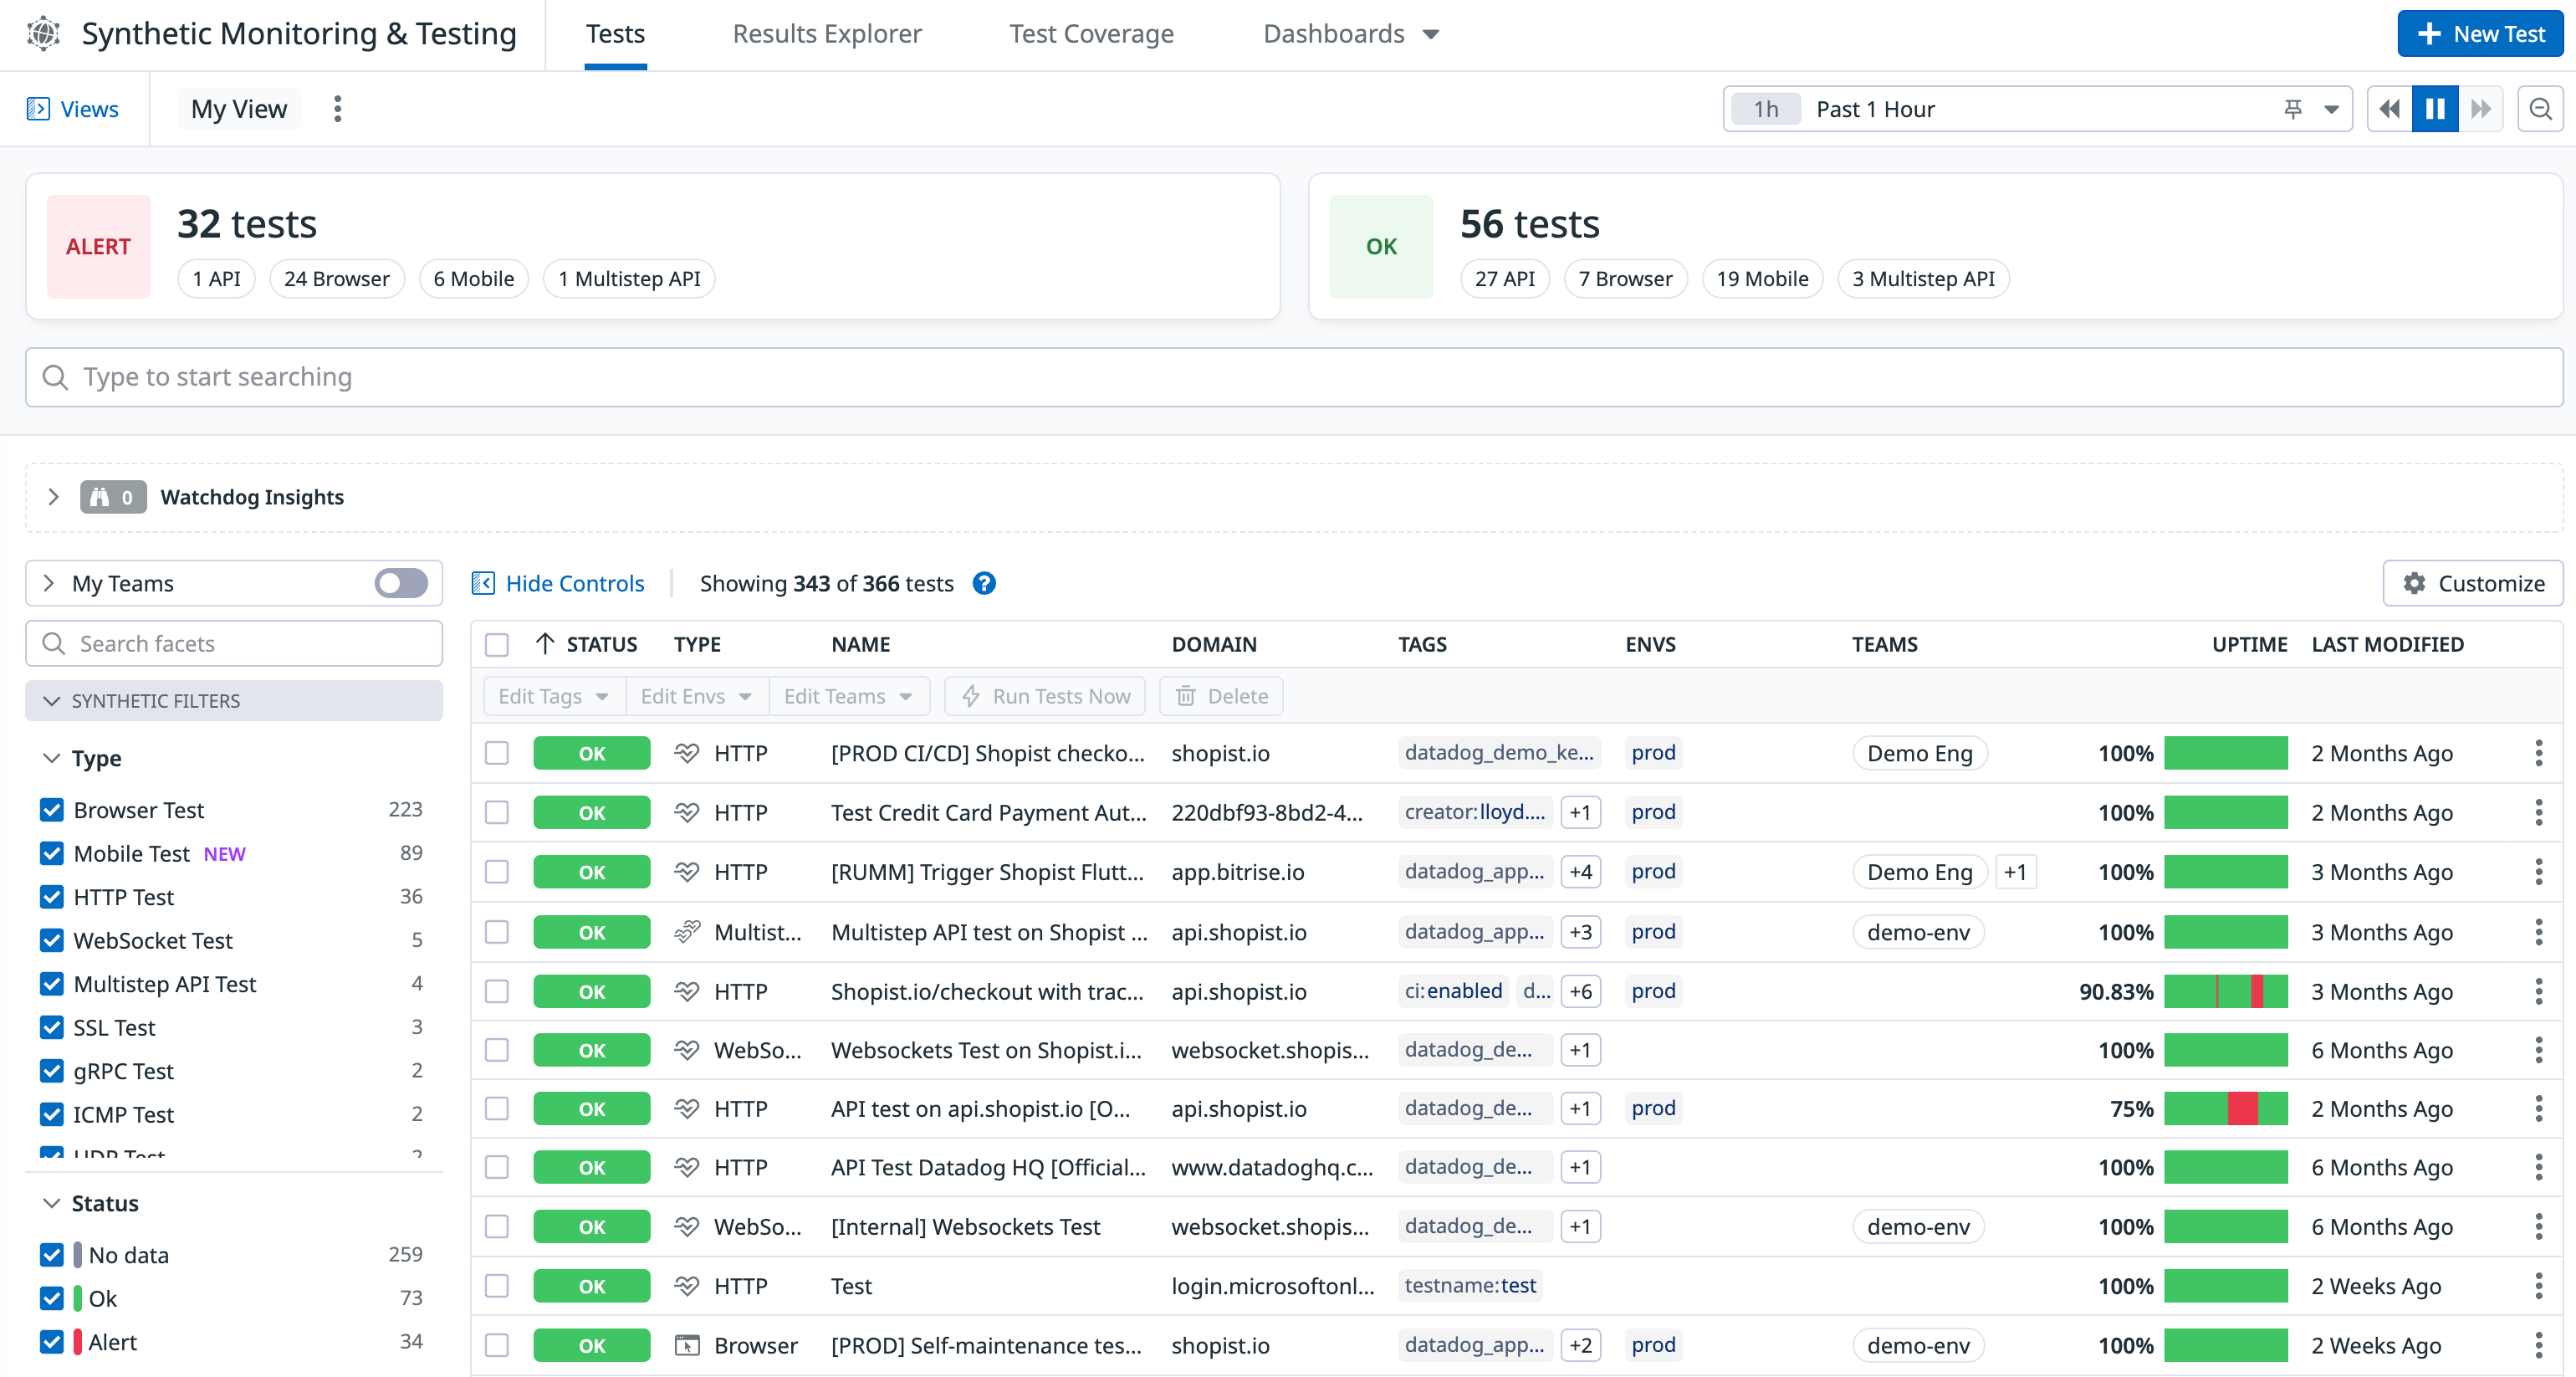Click the Hide Controls panel icon

(x=483, y=583)
